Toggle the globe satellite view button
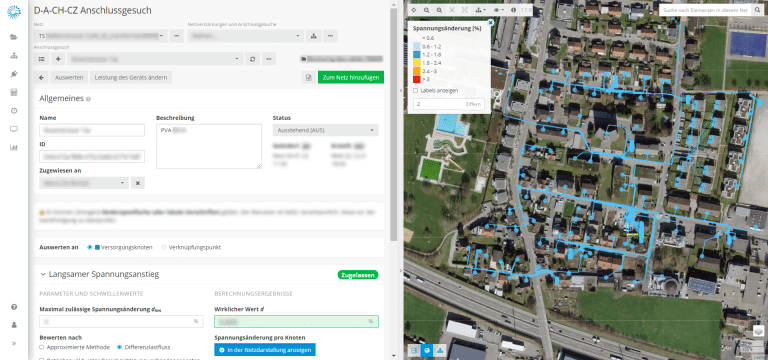The height and width of the screenshot is (360, 768). tap(427, 350)
